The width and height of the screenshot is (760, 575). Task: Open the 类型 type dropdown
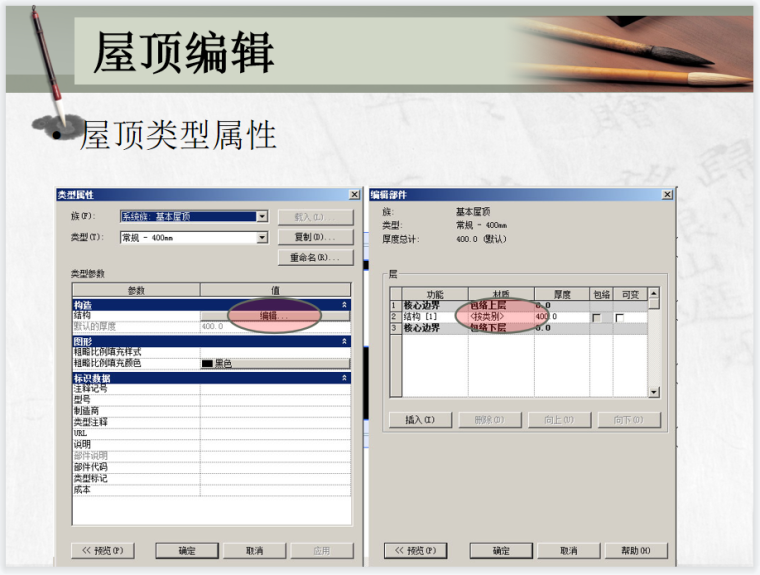[x=262, y=237]
